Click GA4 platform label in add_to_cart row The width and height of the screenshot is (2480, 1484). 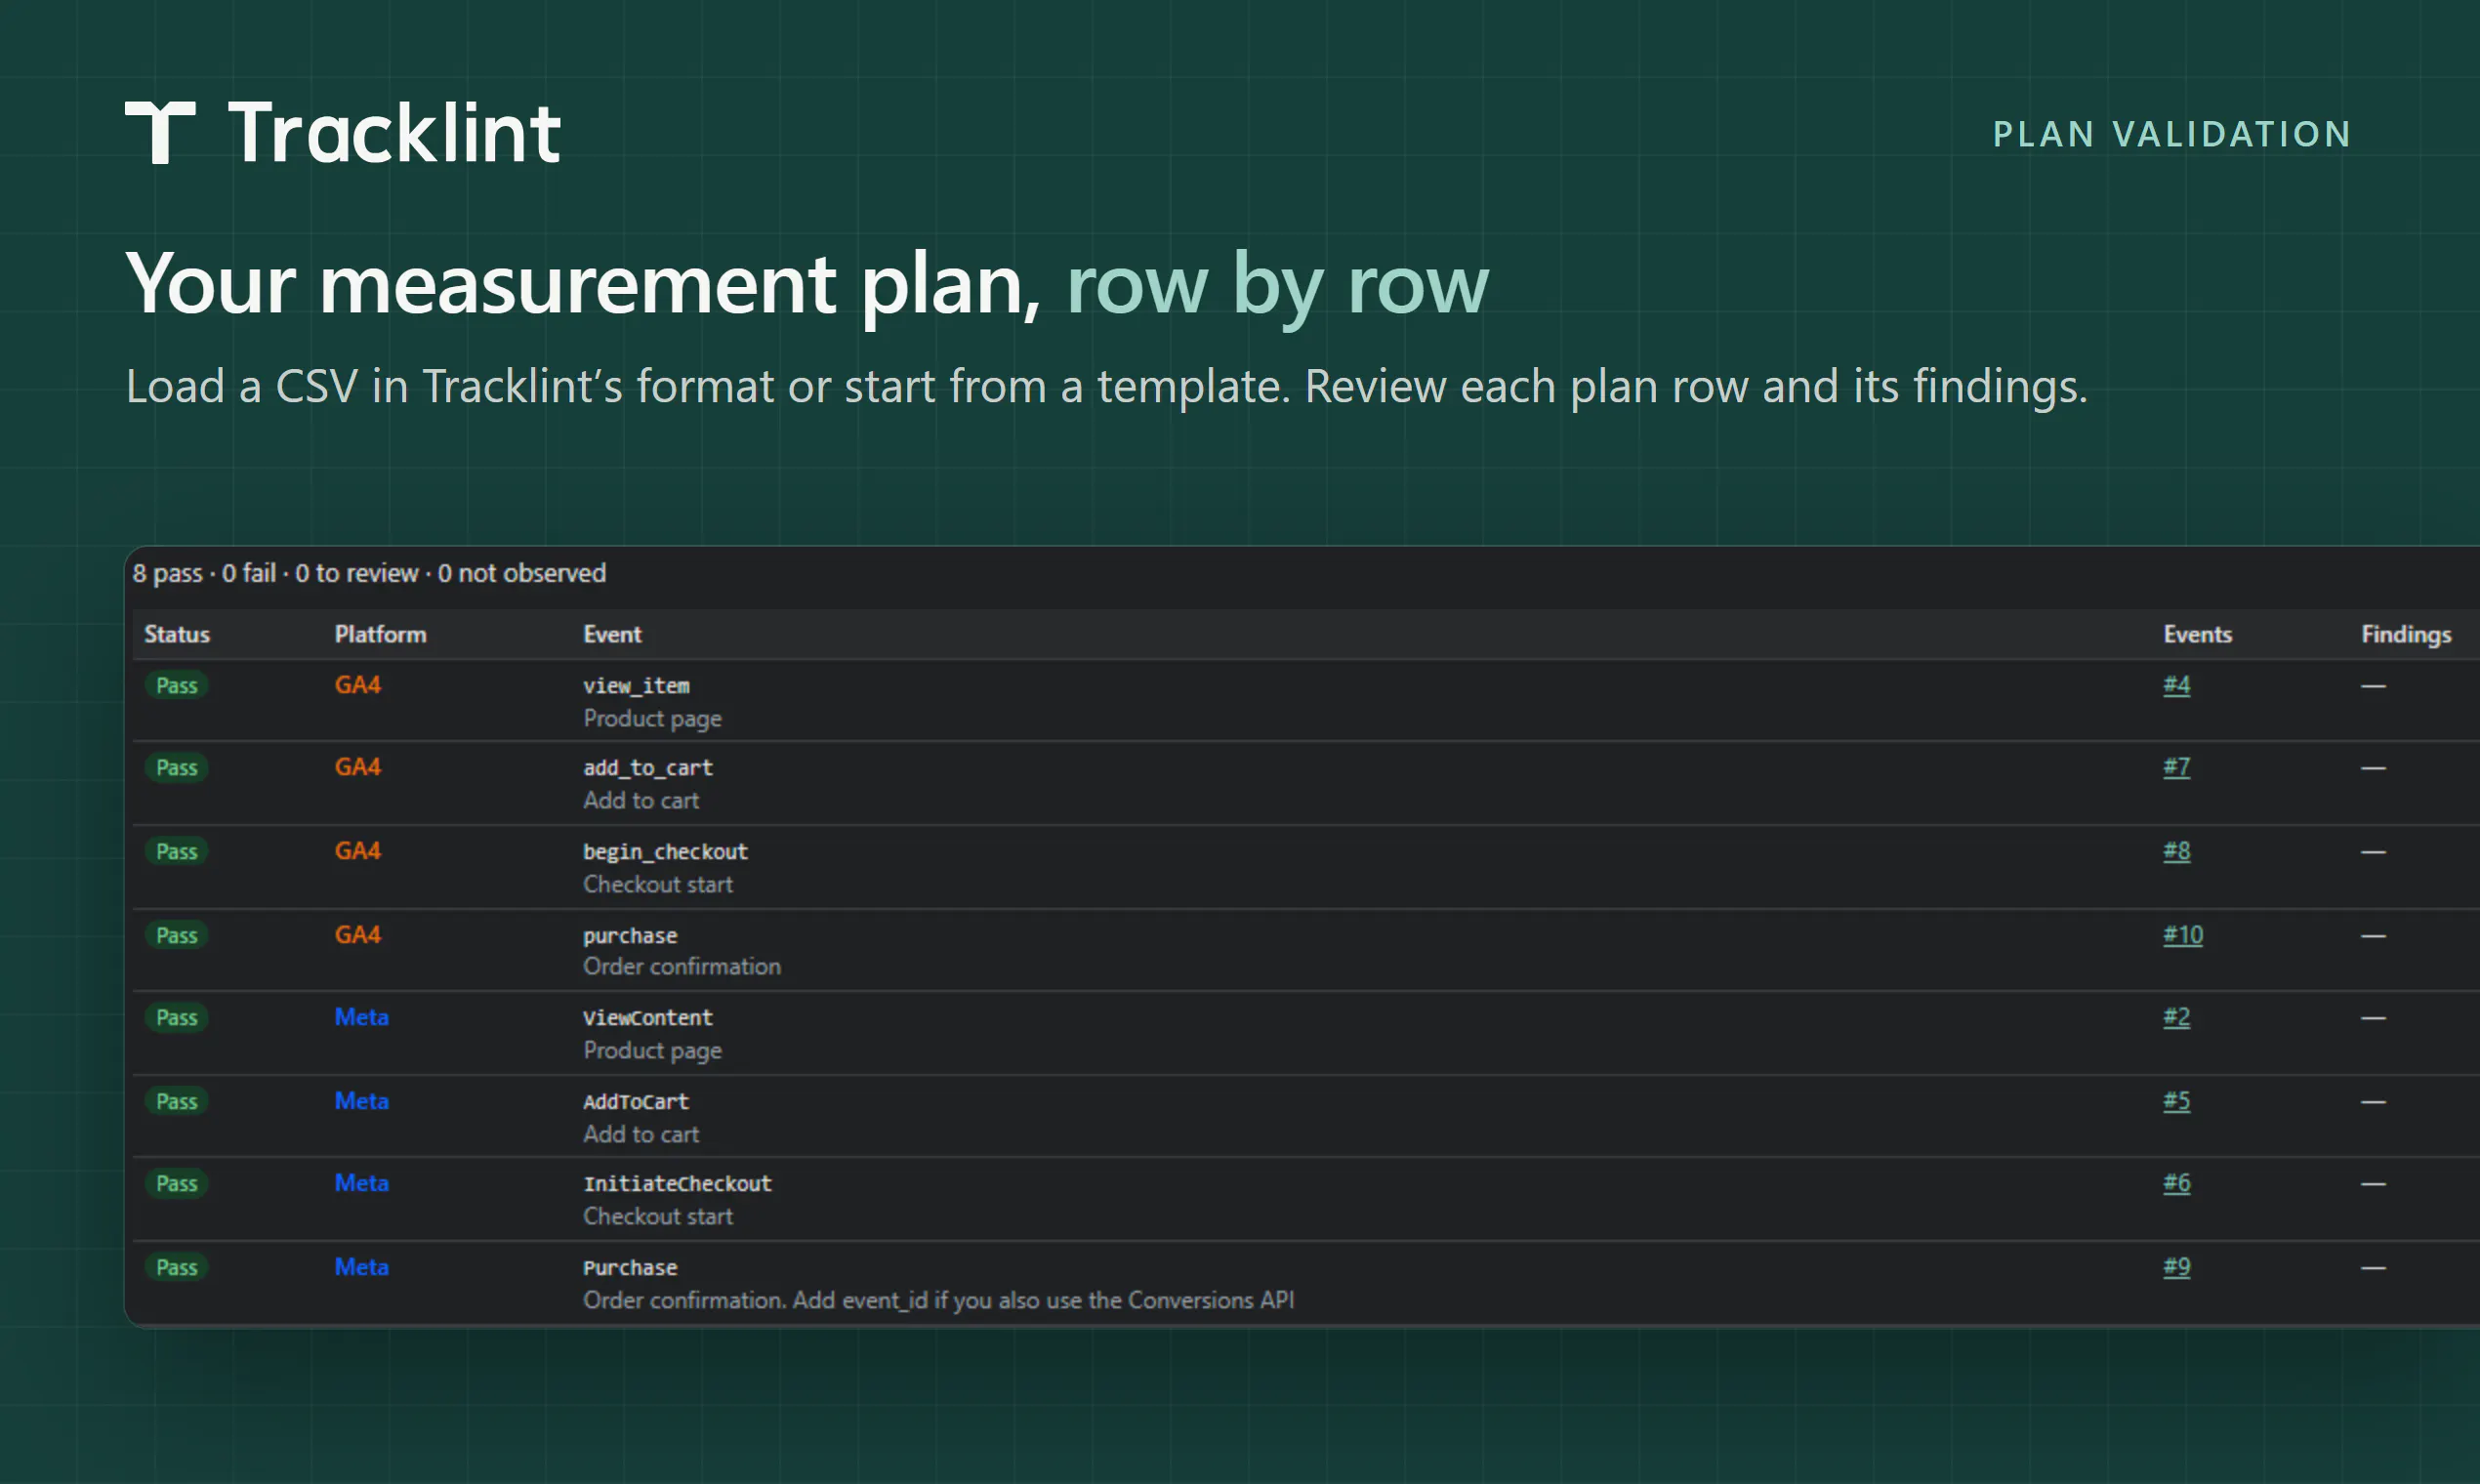click(x=357, y=767)
